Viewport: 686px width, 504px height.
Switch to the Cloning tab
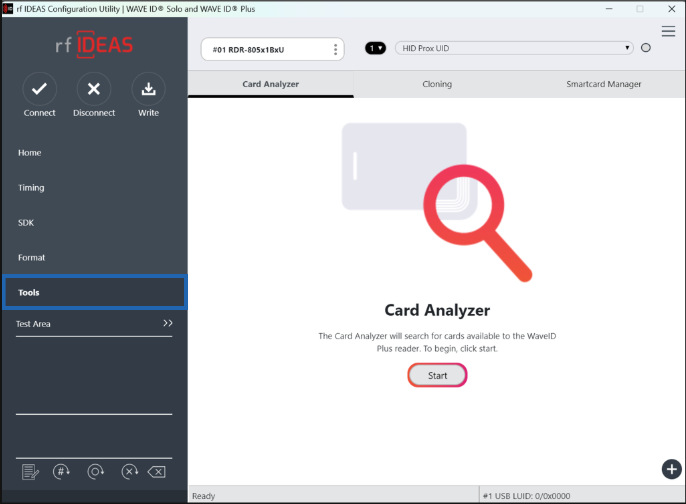[437, 84]
